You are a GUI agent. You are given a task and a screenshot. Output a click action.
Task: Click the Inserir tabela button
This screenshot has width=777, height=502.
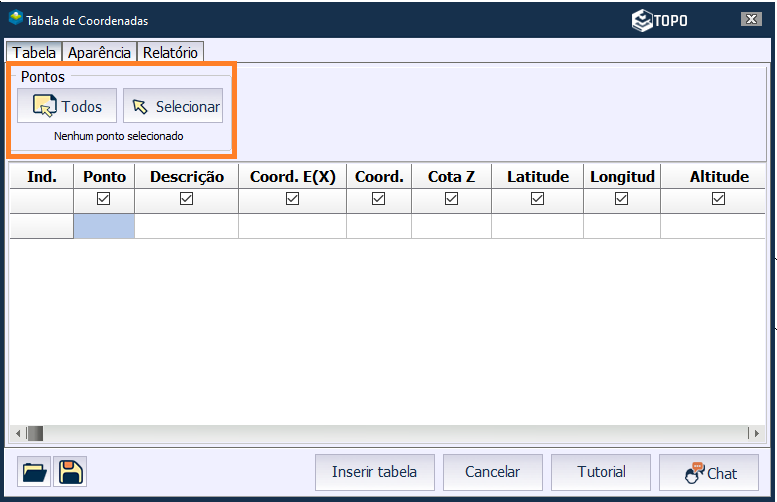(x=374, y=473)
